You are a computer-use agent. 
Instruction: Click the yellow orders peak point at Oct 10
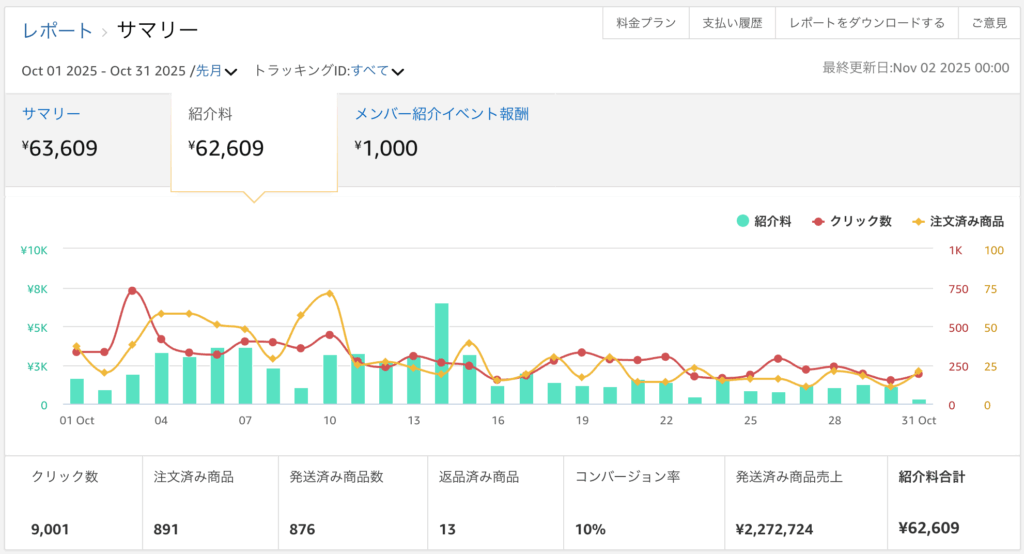coord(330,293)
